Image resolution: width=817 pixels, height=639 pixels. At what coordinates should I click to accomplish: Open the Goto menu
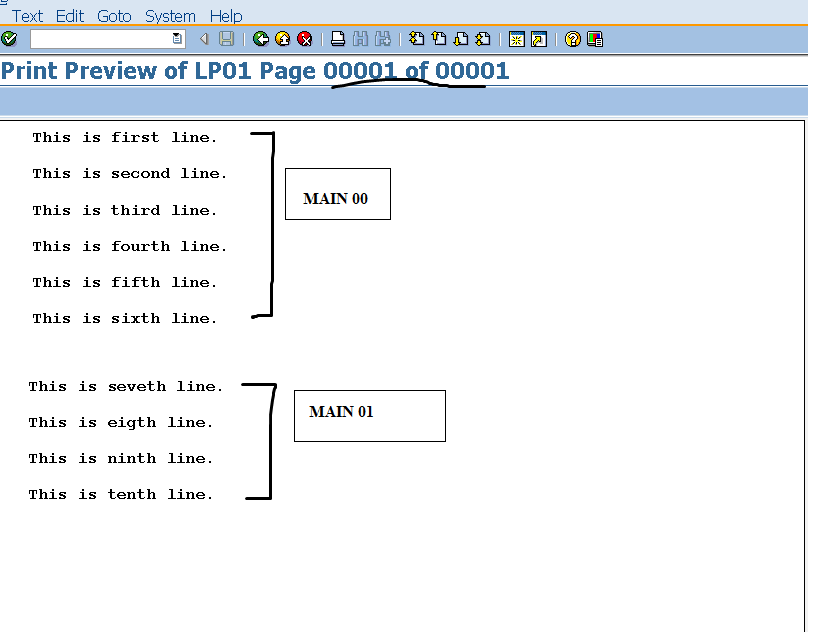(113, 16)
